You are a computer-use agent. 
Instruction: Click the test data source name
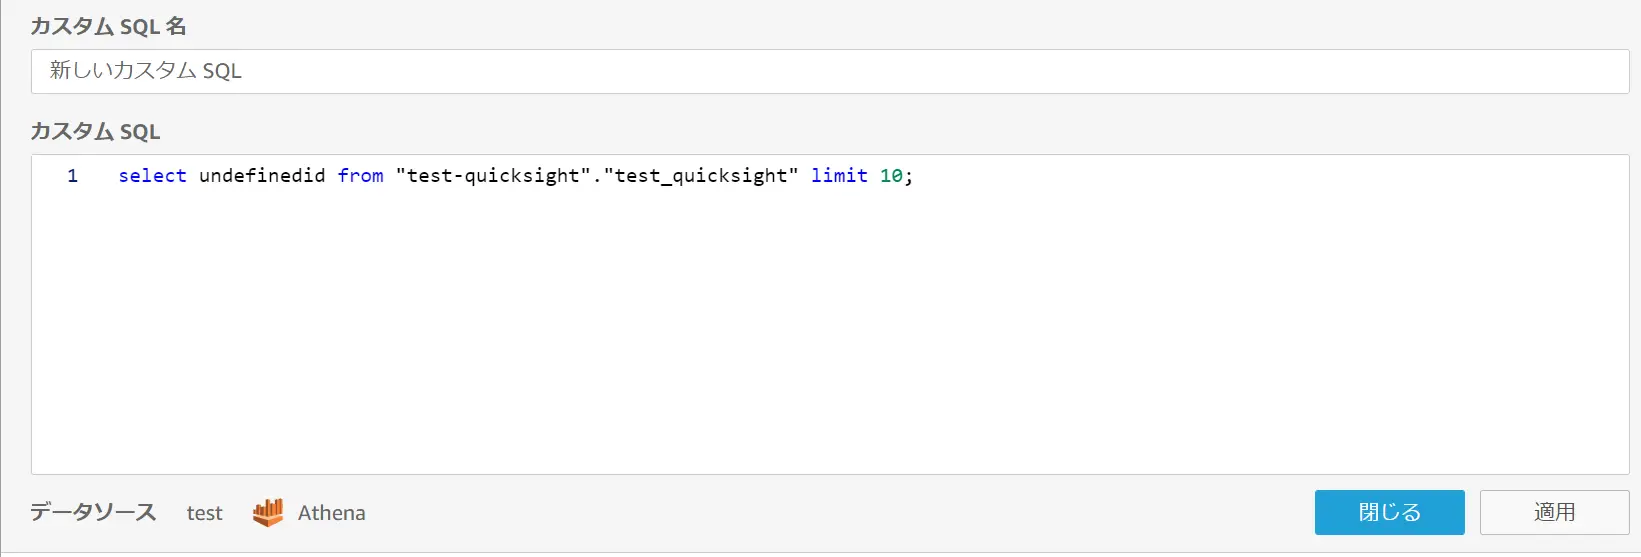[204, 513]
